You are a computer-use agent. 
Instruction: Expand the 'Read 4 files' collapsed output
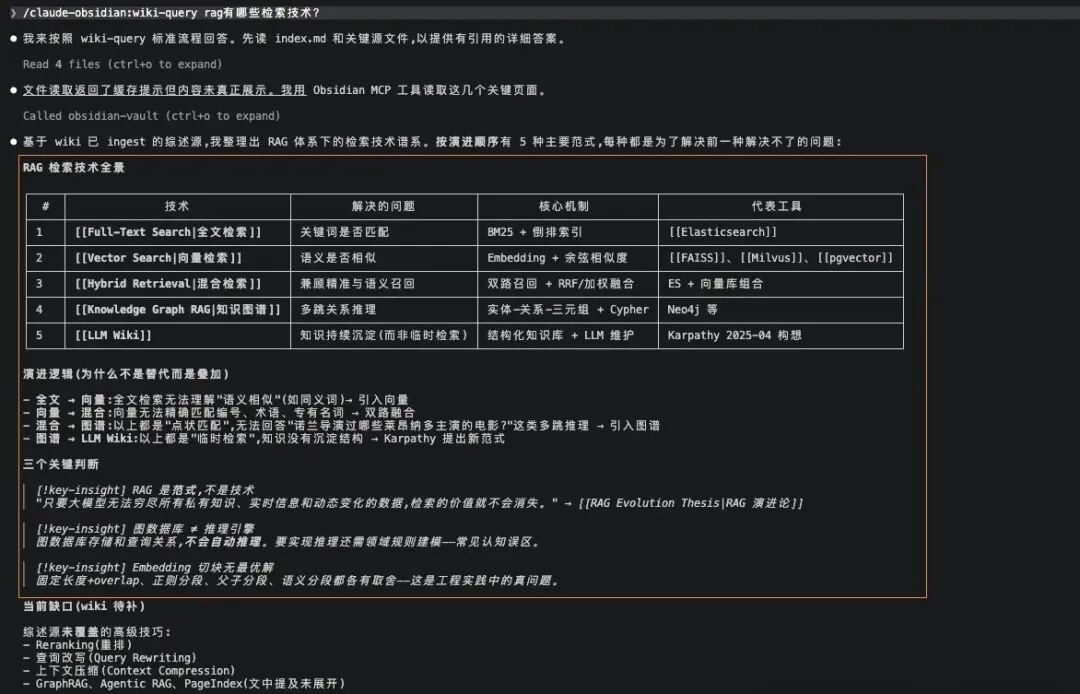pyautogui.click(x=123, y=64)
